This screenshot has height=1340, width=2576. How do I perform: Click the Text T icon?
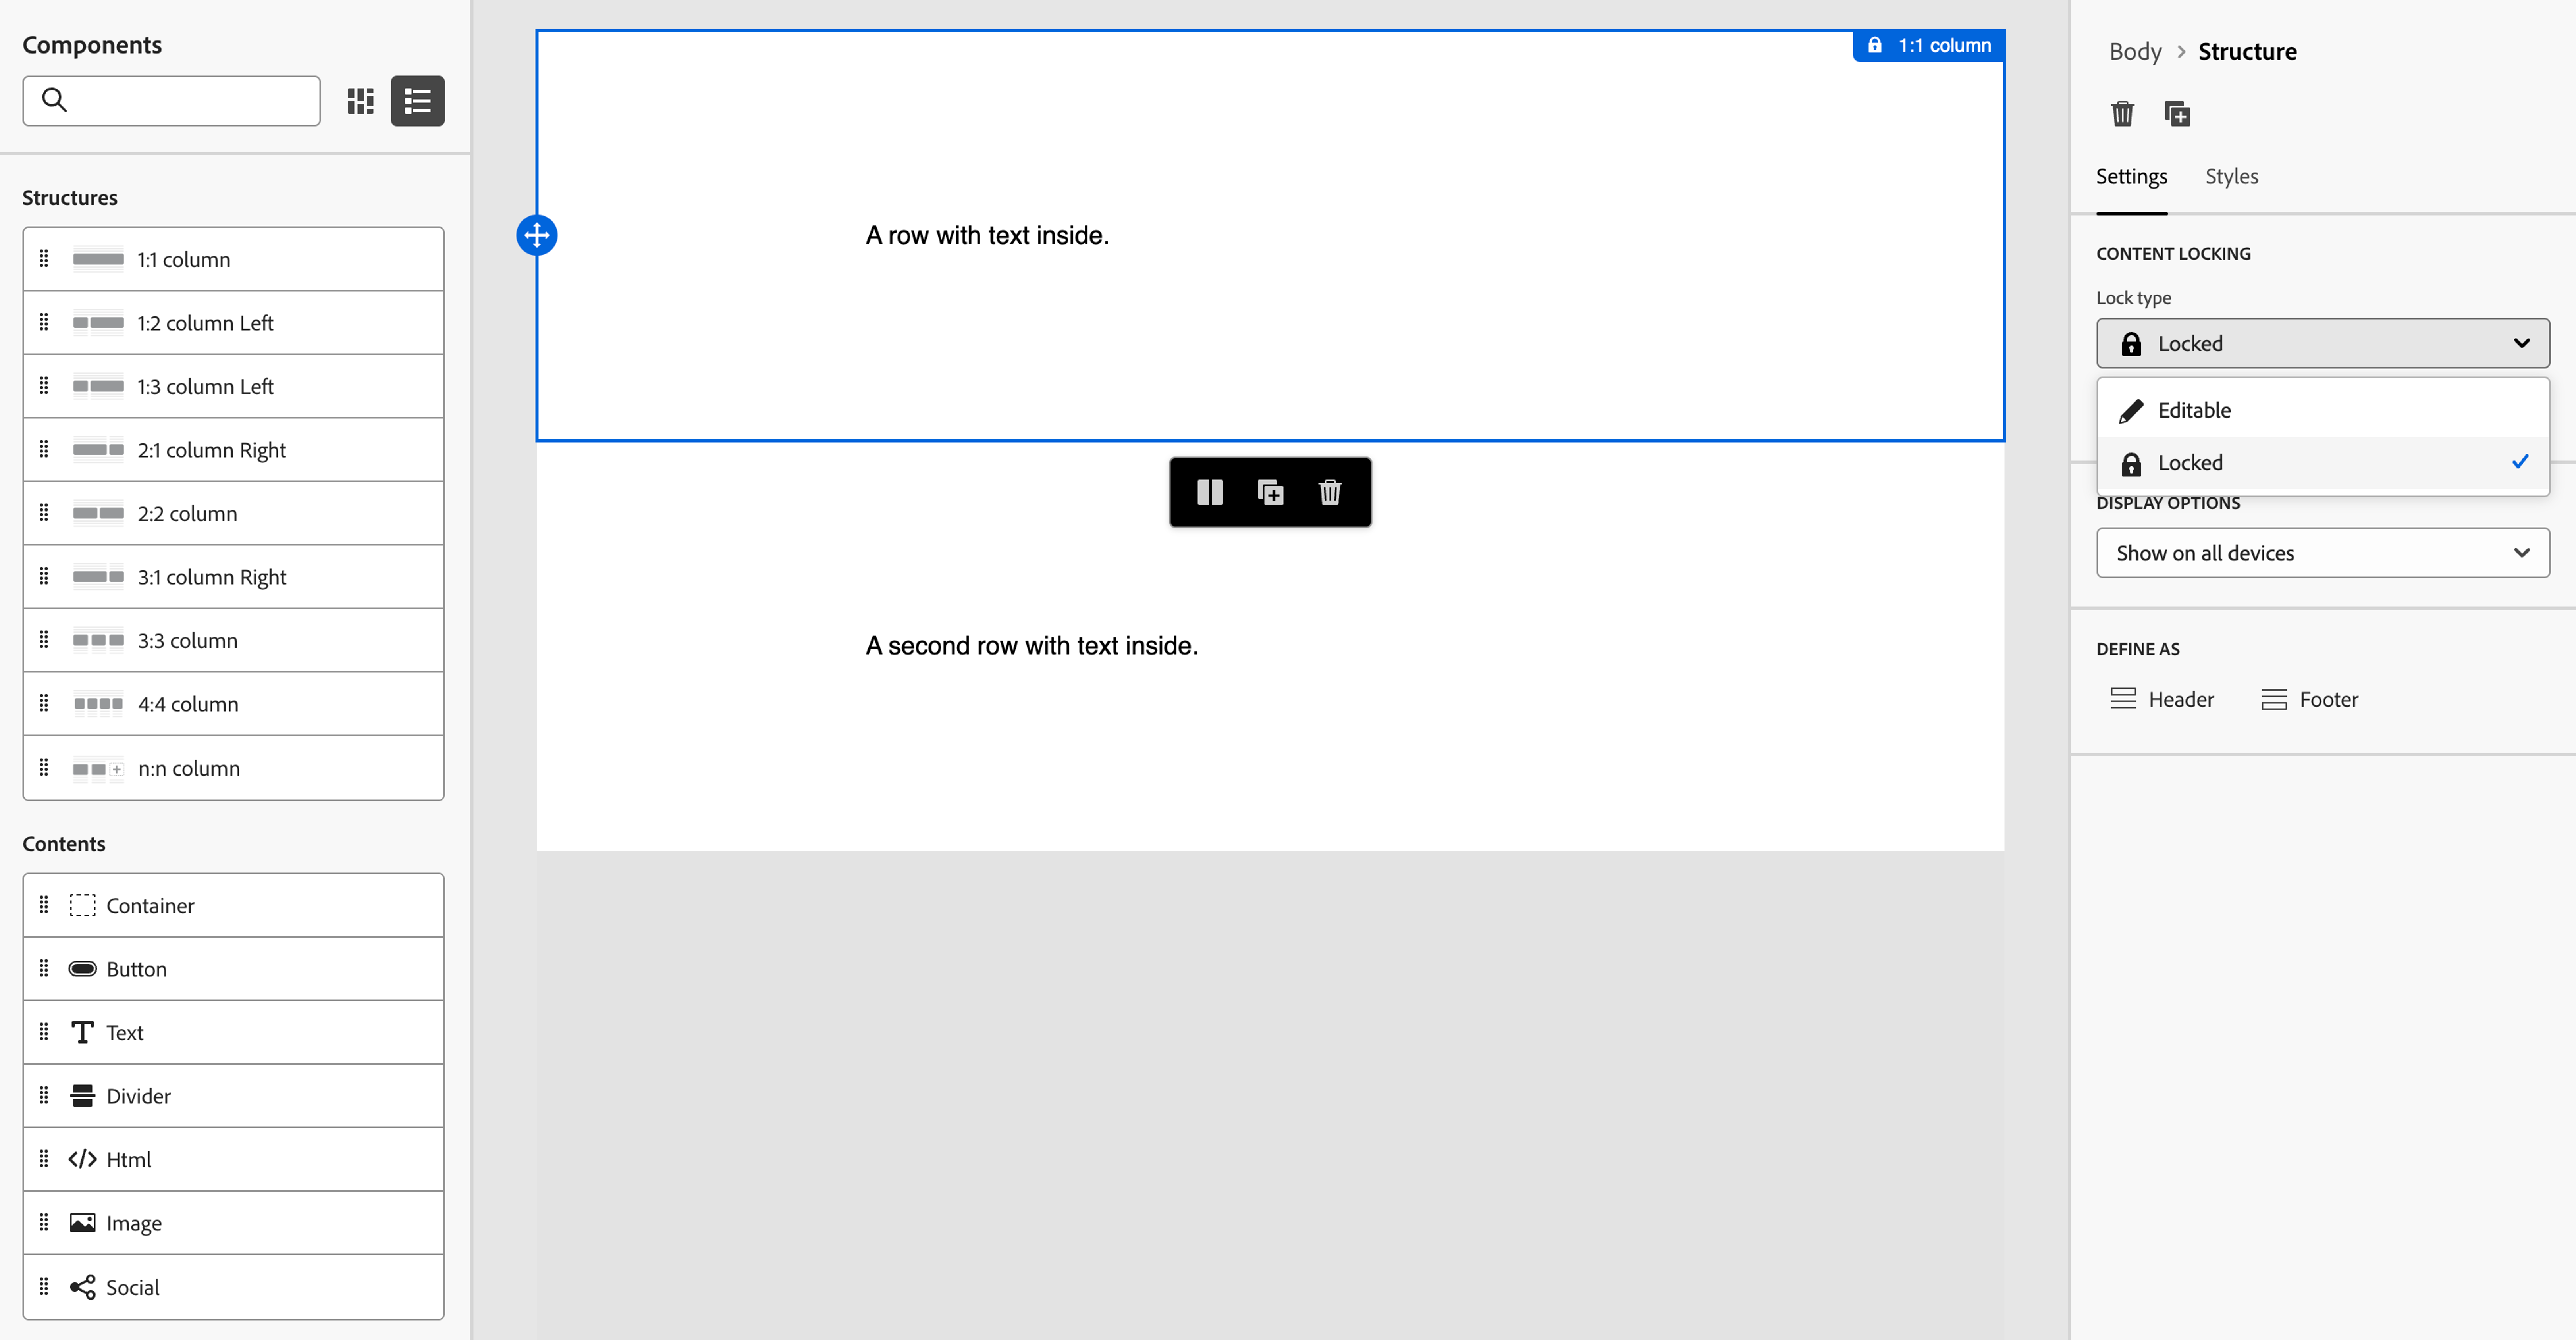click(x=83, y=1032)
